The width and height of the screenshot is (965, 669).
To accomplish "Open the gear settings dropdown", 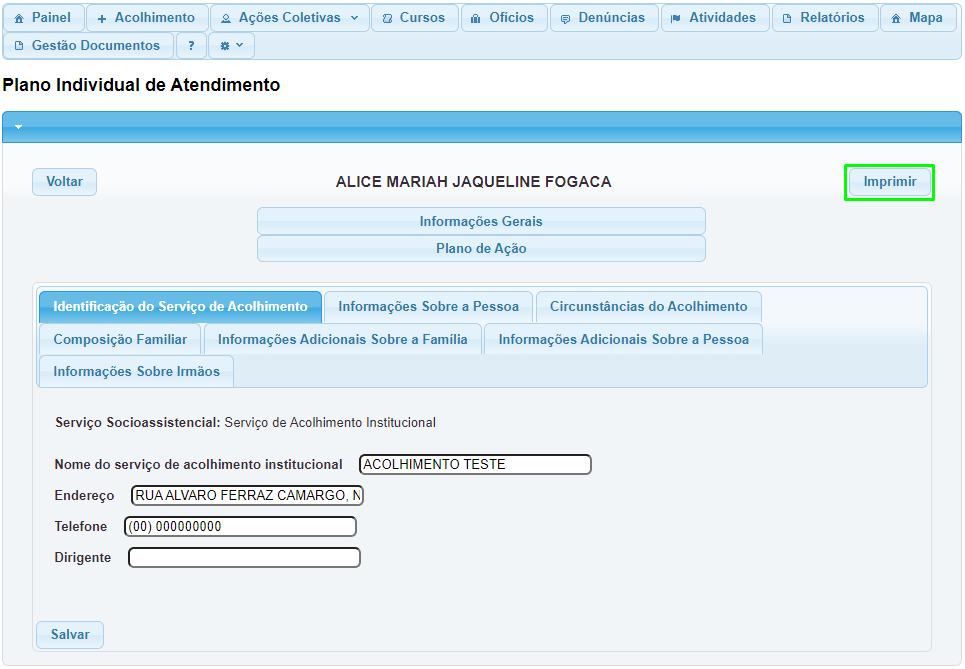I will 231,46.
